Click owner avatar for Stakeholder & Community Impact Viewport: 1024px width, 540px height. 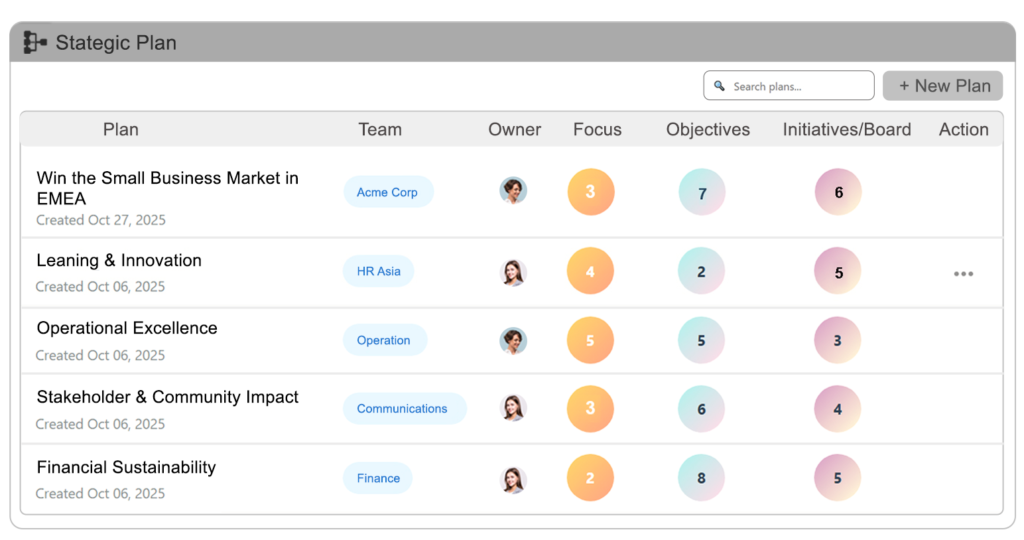(x=513, y=408)
